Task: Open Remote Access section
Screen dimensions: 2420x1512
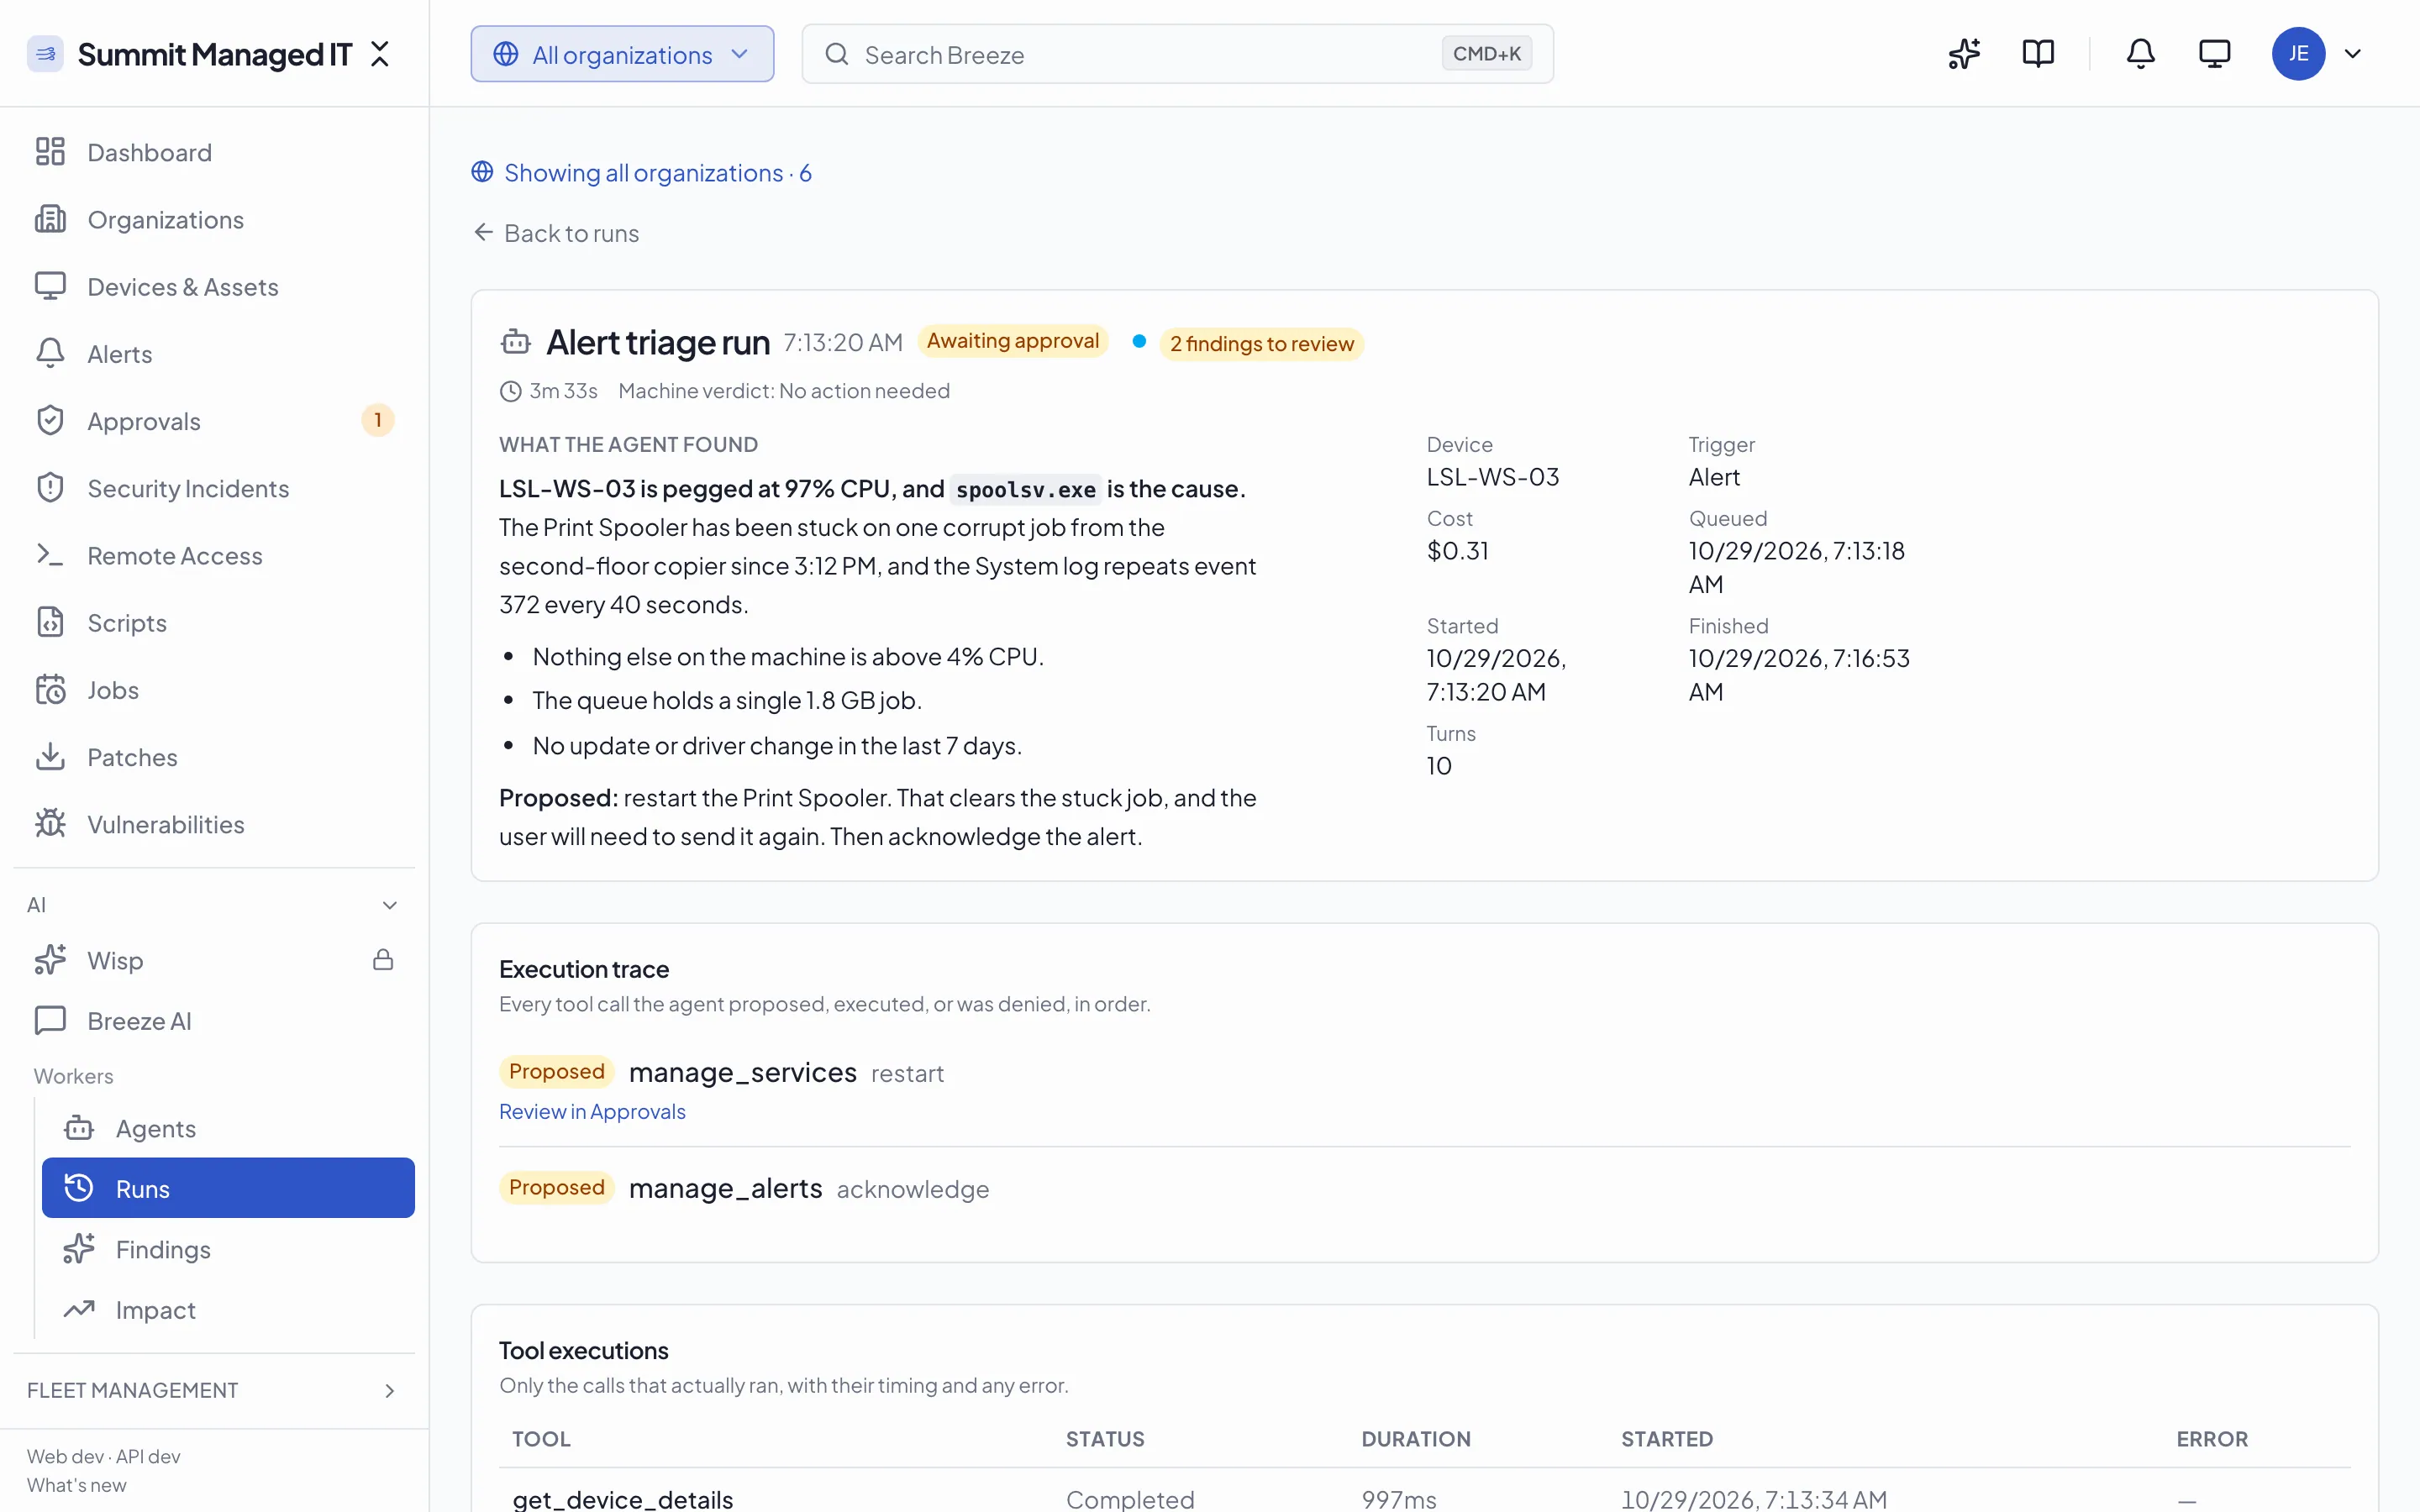Action: [215, 555]
